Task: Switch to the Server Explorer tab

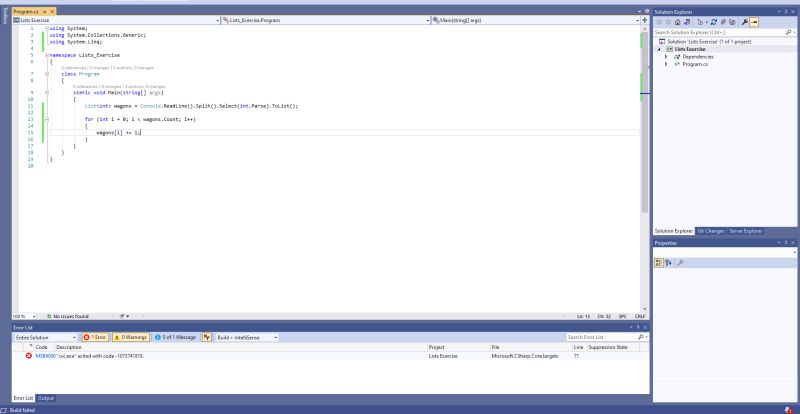Action: tap(745, 231)
